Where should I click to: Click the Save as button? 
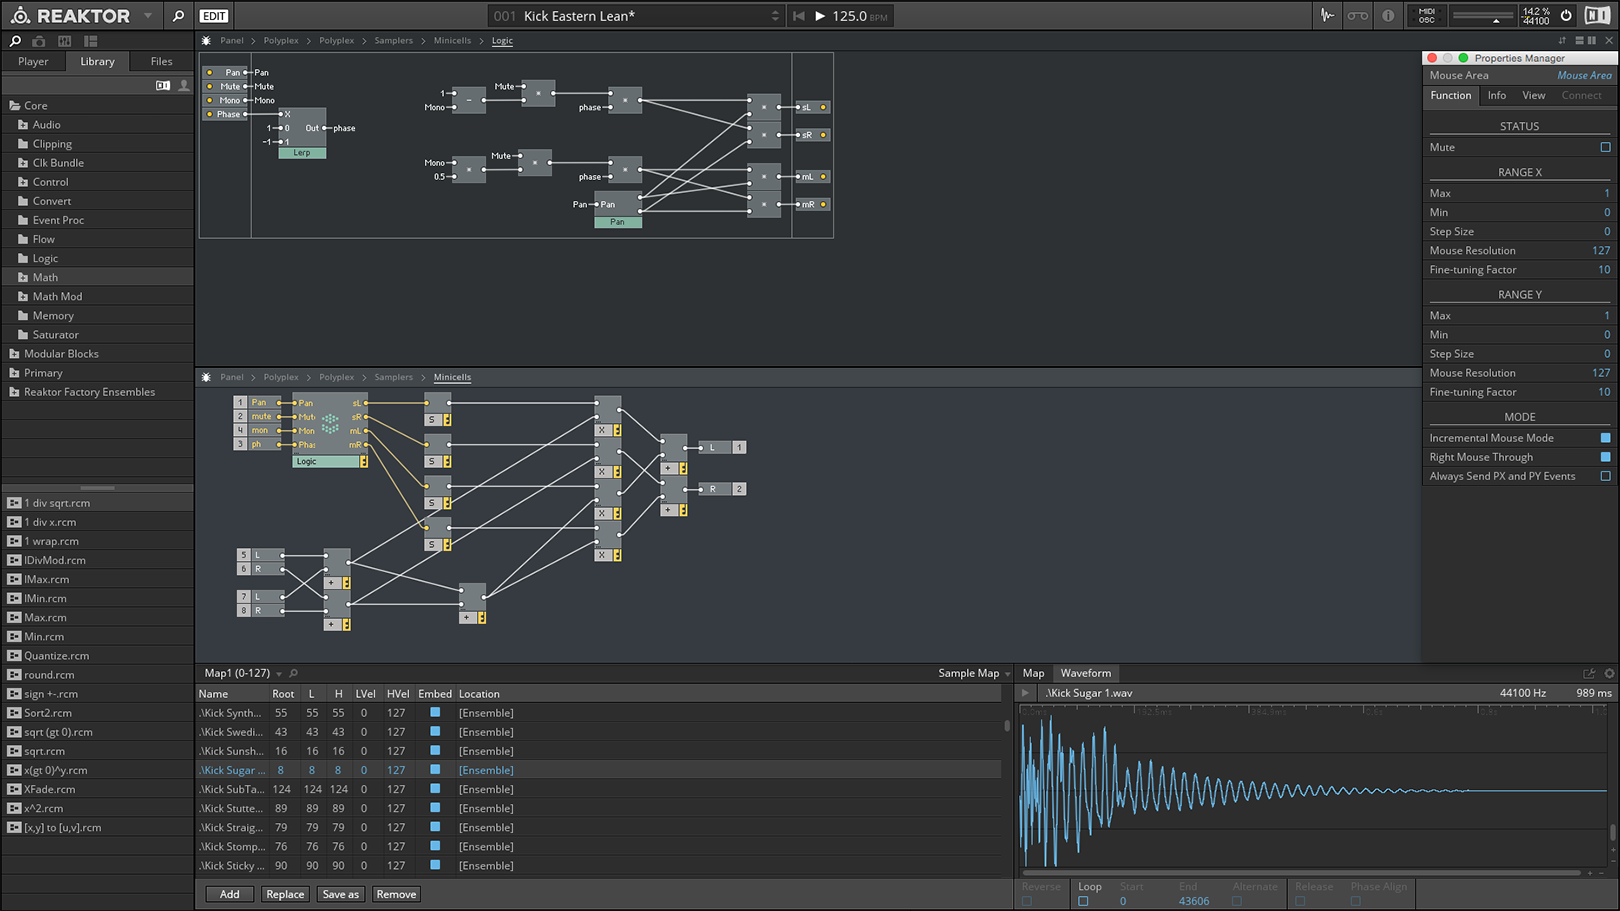340,894
